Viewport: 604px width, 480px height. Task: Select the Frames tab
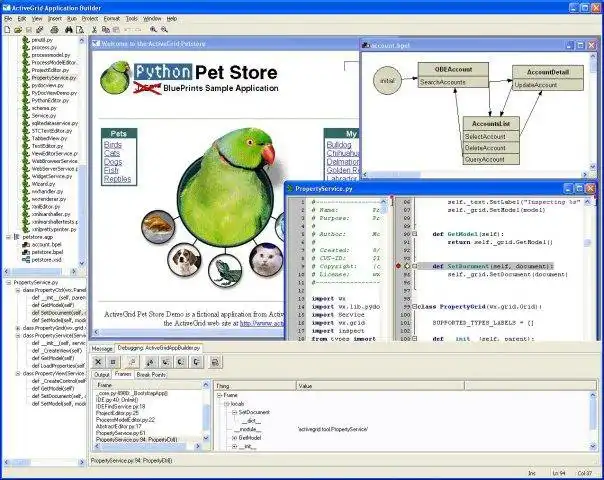pos(123,374)
